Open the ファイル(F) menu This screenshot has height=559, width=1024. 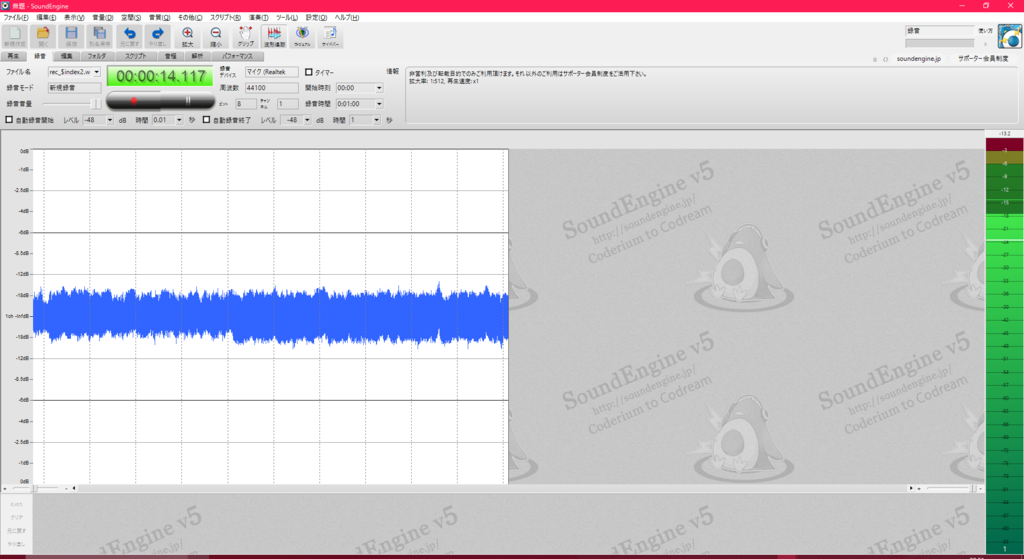pyautogui.click(x=16, y=18)
